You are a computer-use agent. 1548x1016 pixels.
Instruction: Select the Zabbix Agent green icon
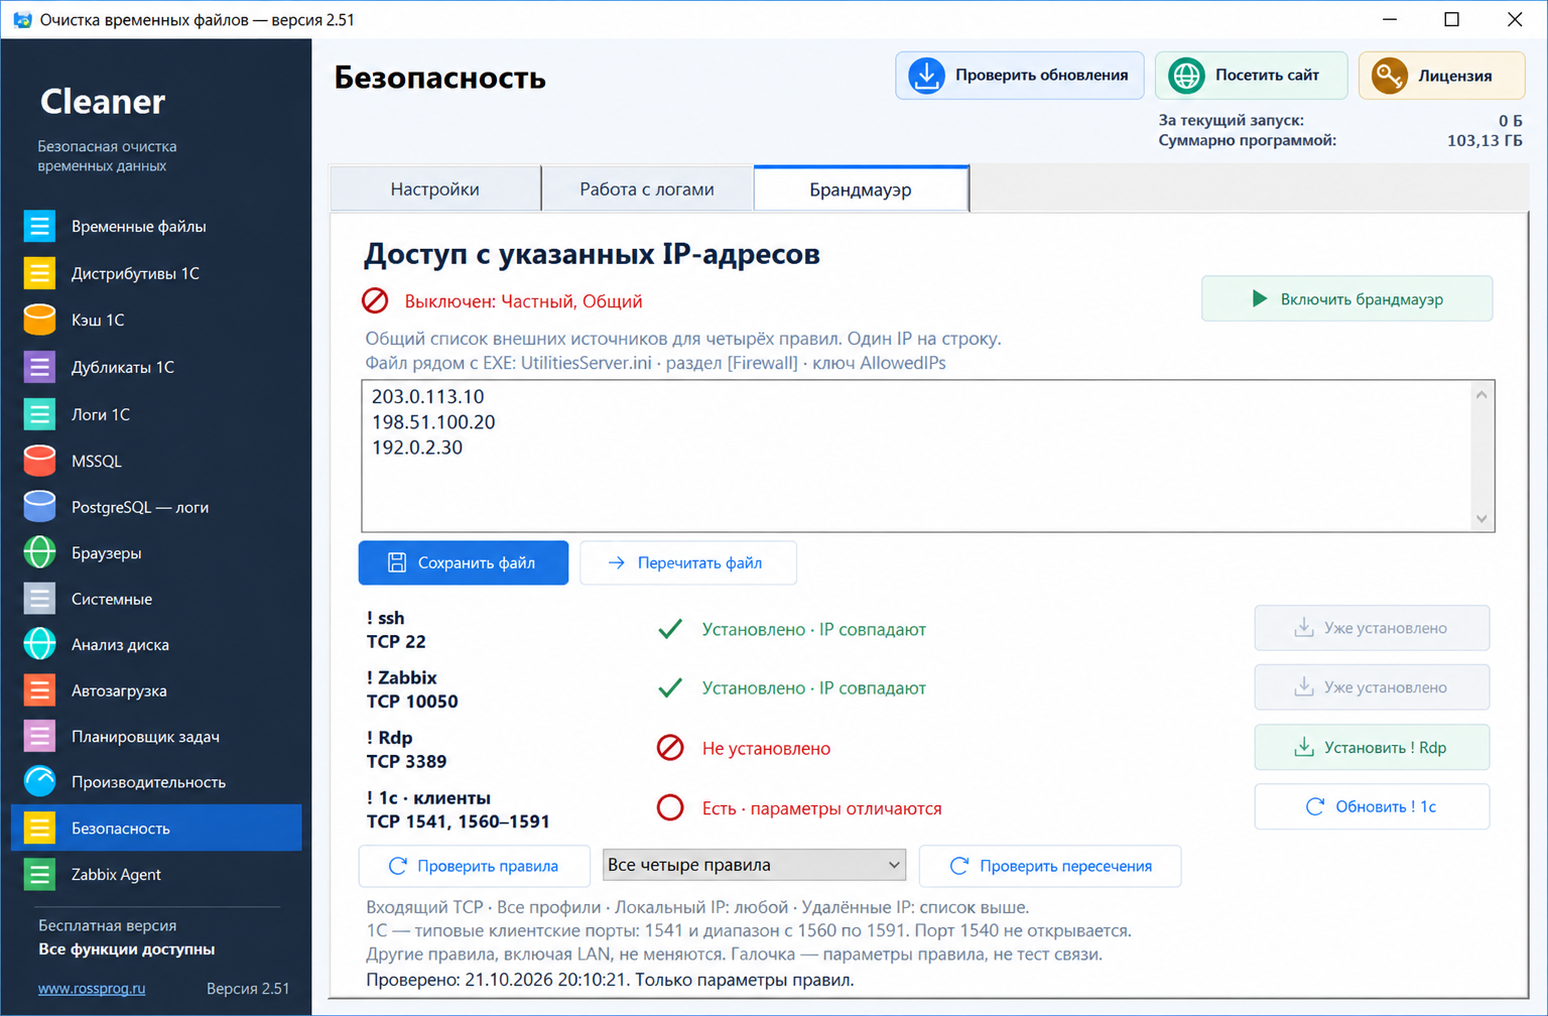(39, 874)
